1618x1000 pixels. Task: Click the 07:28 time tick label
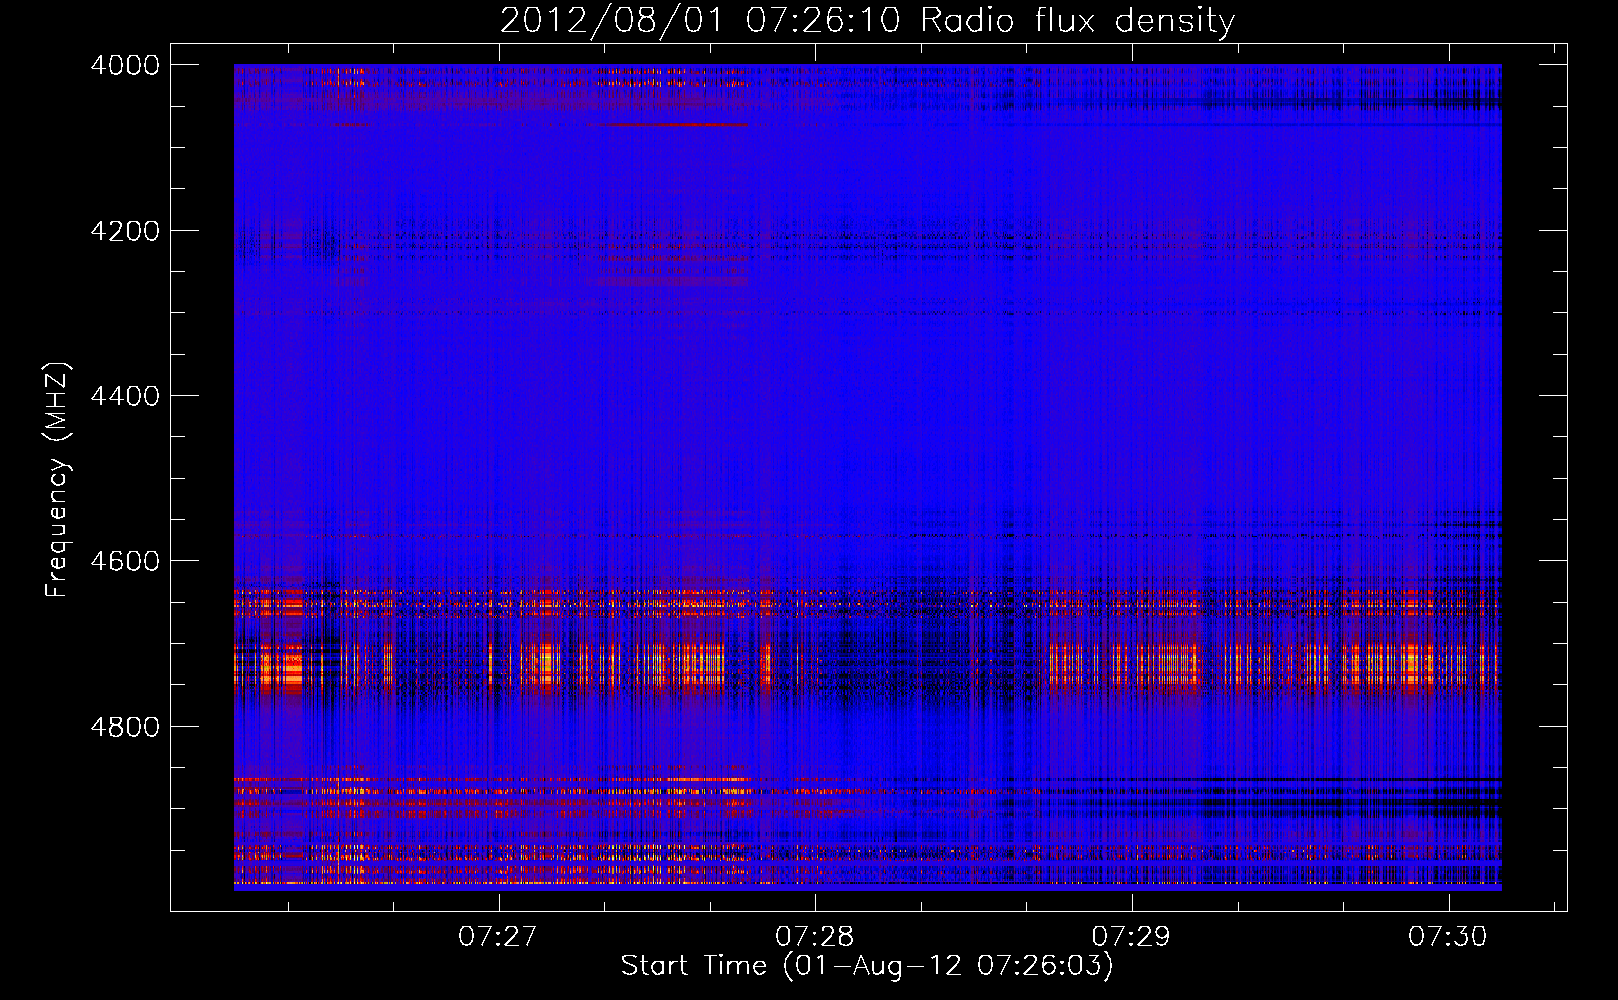click(815, 936)
